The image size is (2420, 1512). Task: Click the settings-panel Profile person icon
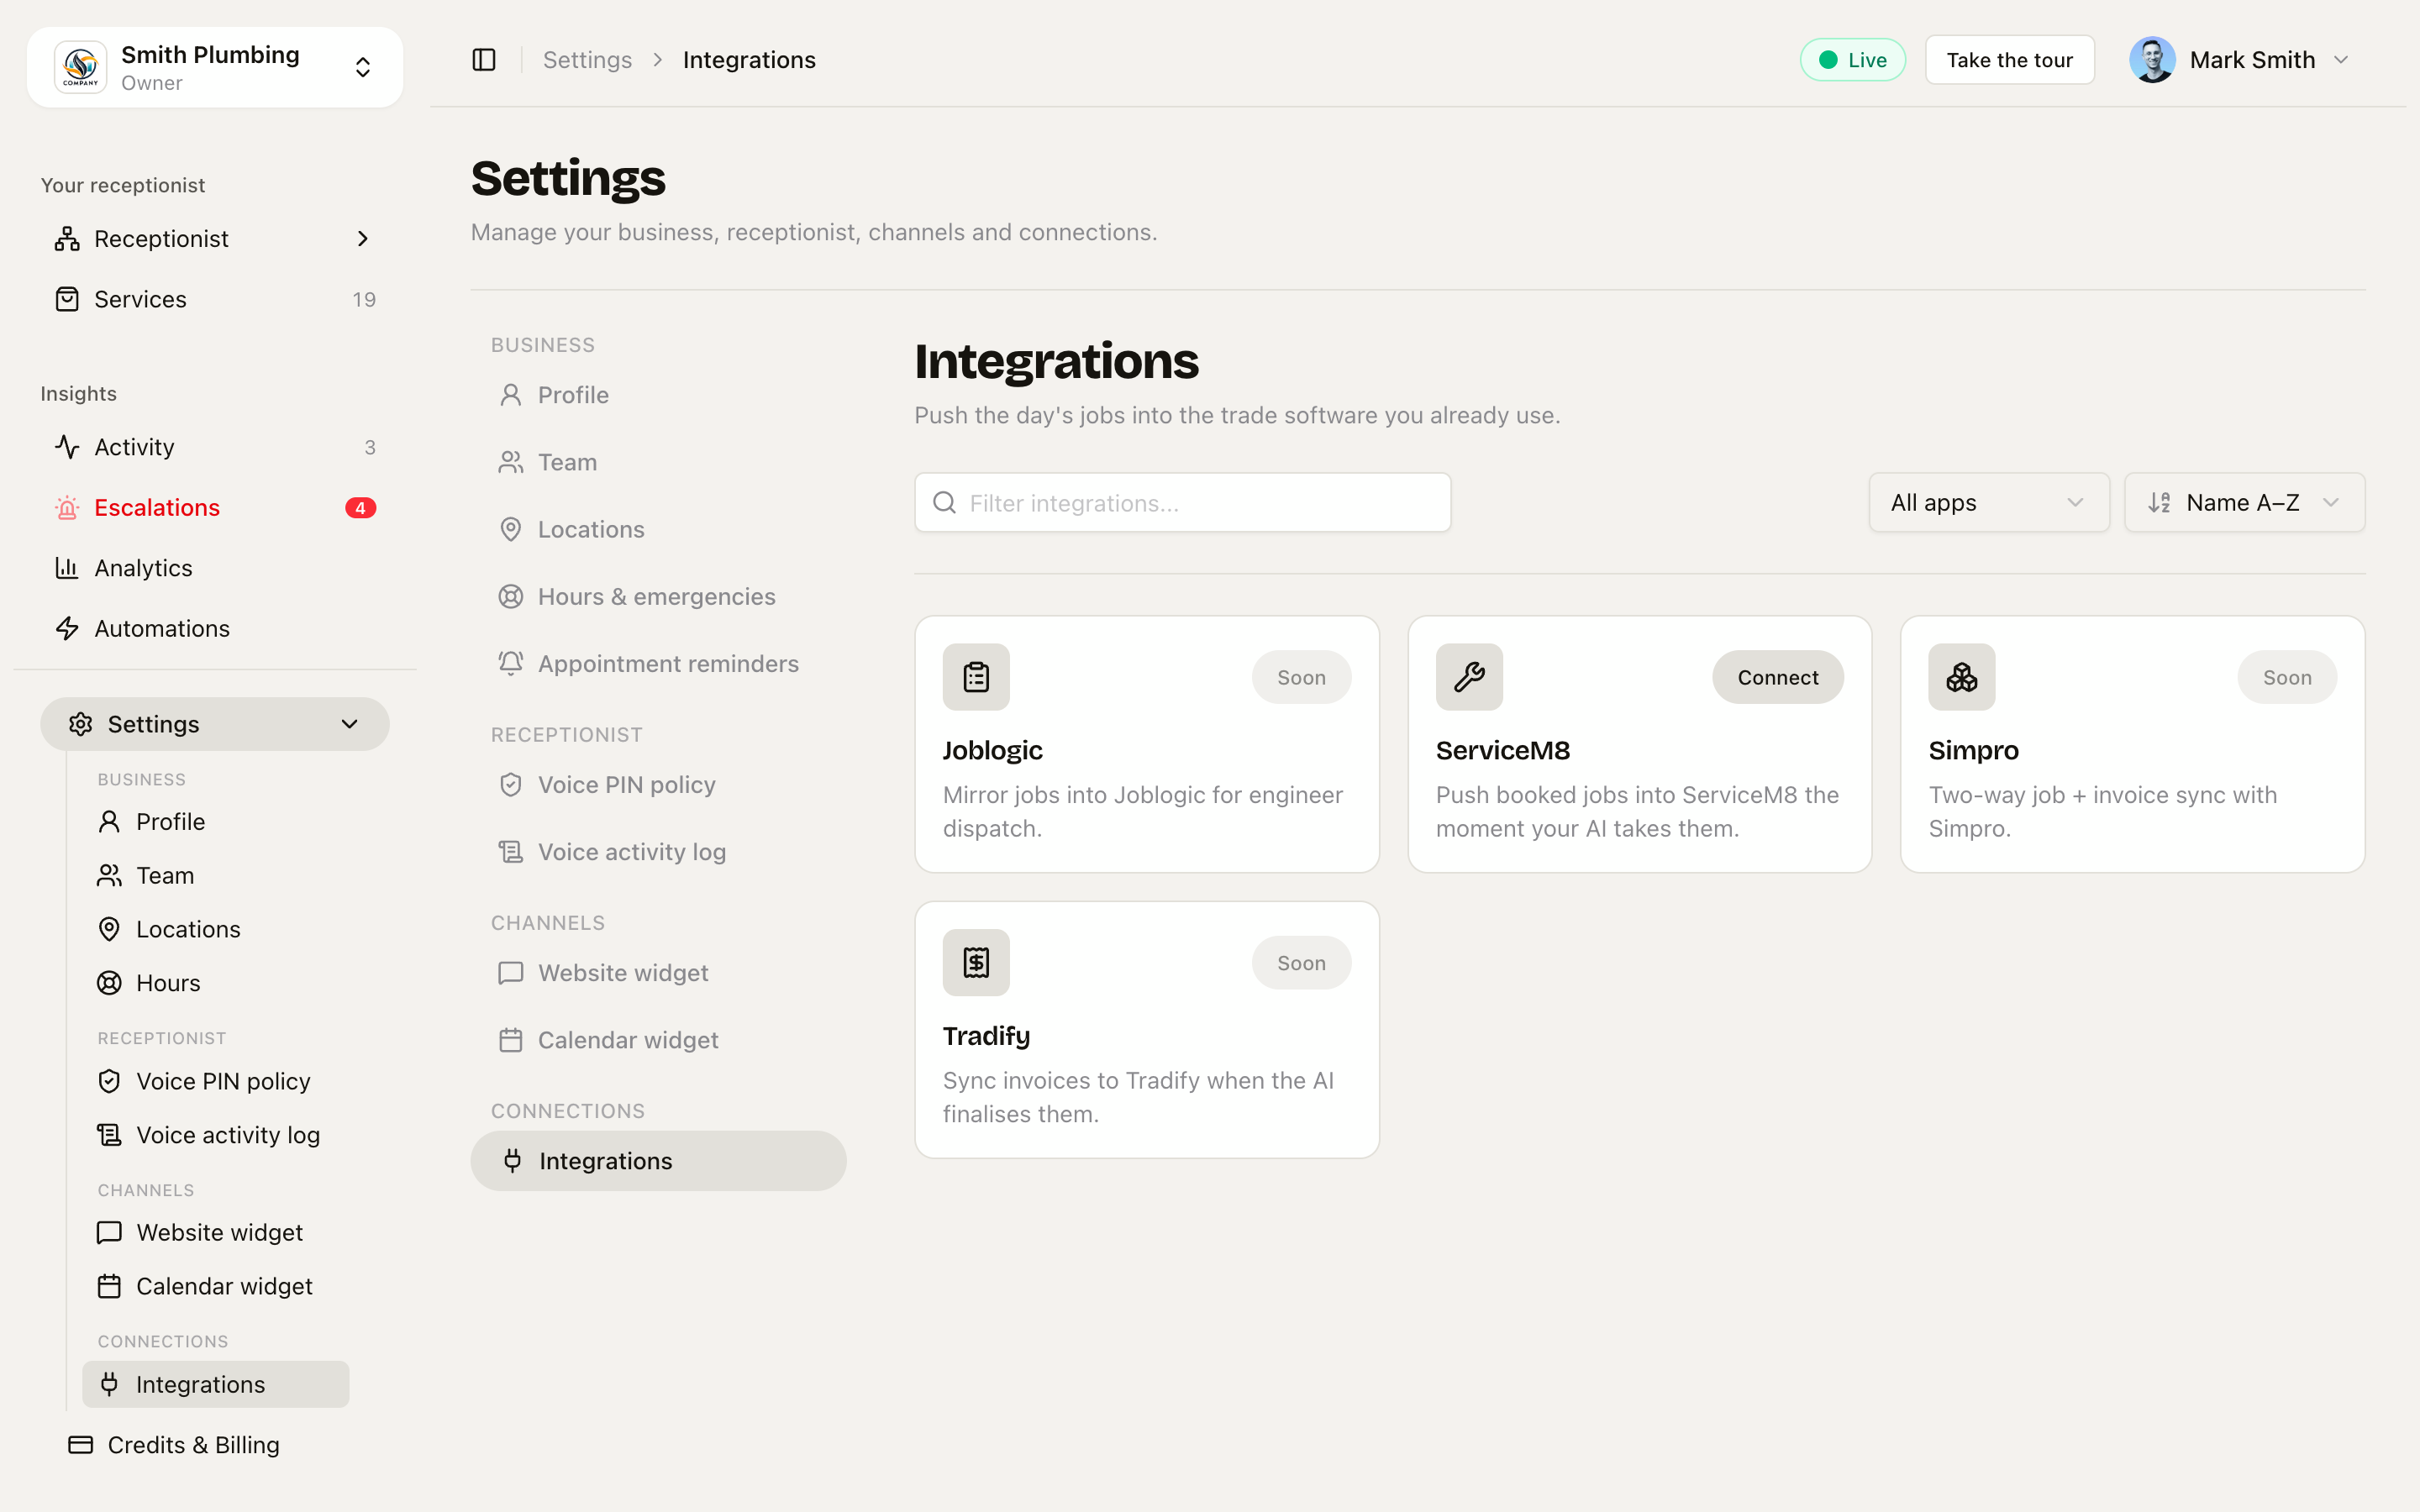pyautogui.click(x=511, y=395)
